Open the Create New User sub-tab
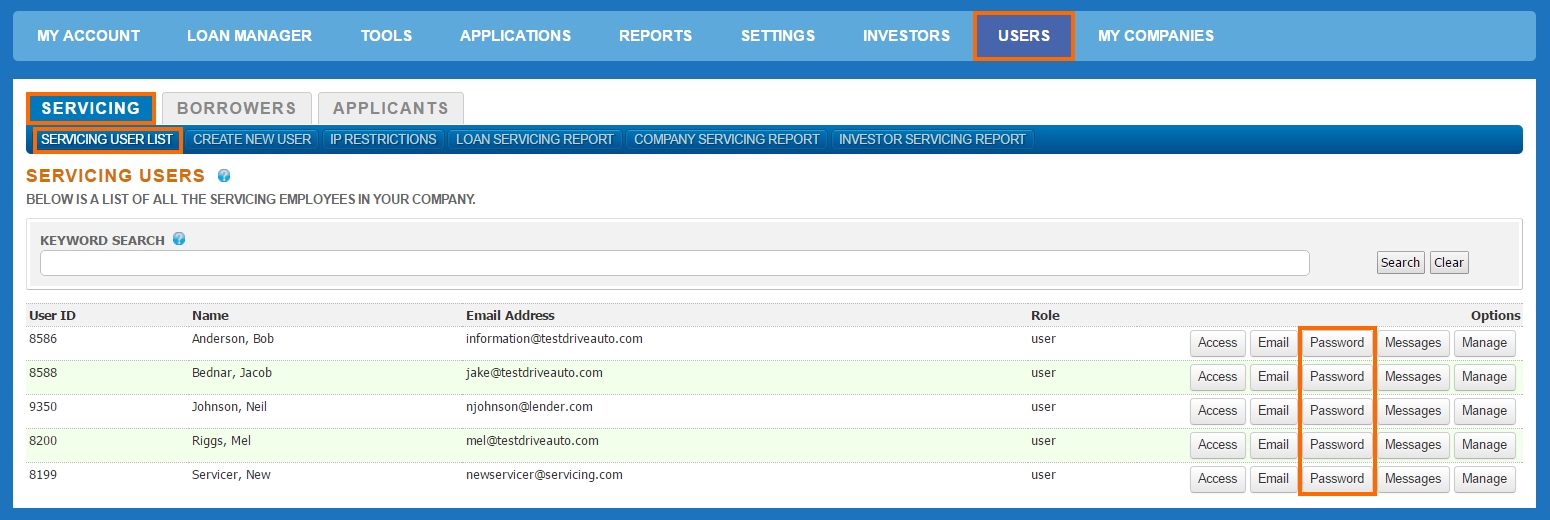This screenshot has height=520, width=1550. (x=252, y=139)
